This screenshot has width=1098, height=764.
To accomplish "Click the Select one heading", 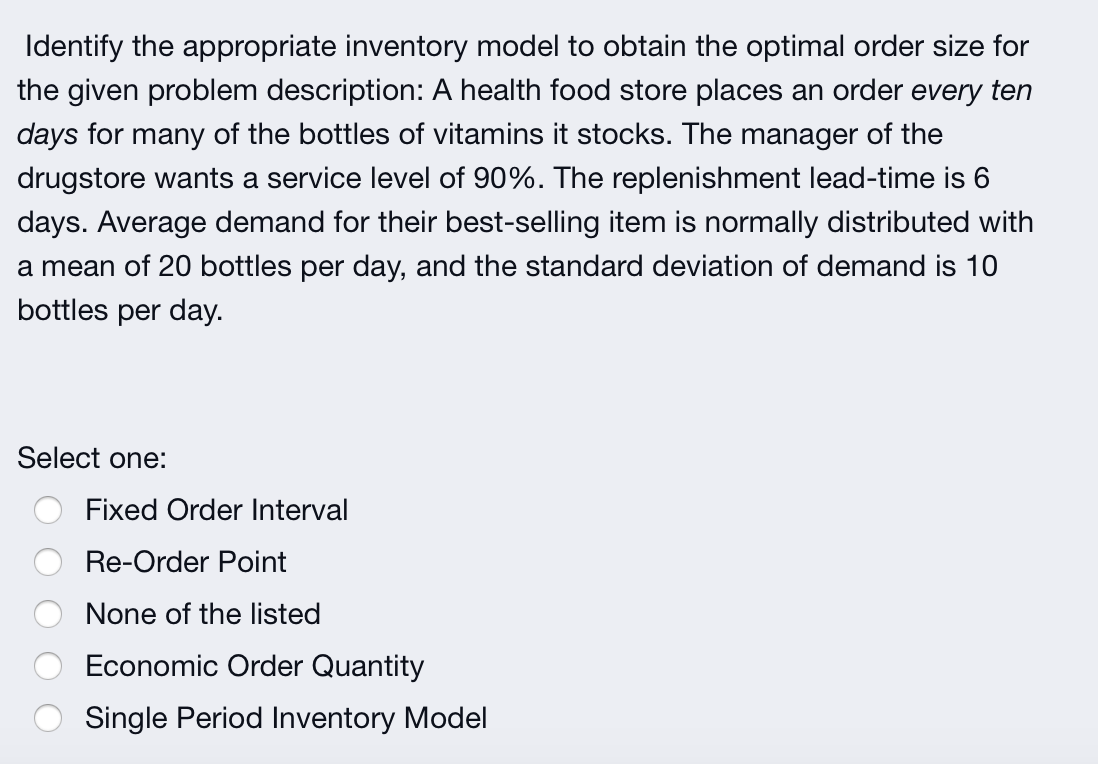I will coord(90,458).
